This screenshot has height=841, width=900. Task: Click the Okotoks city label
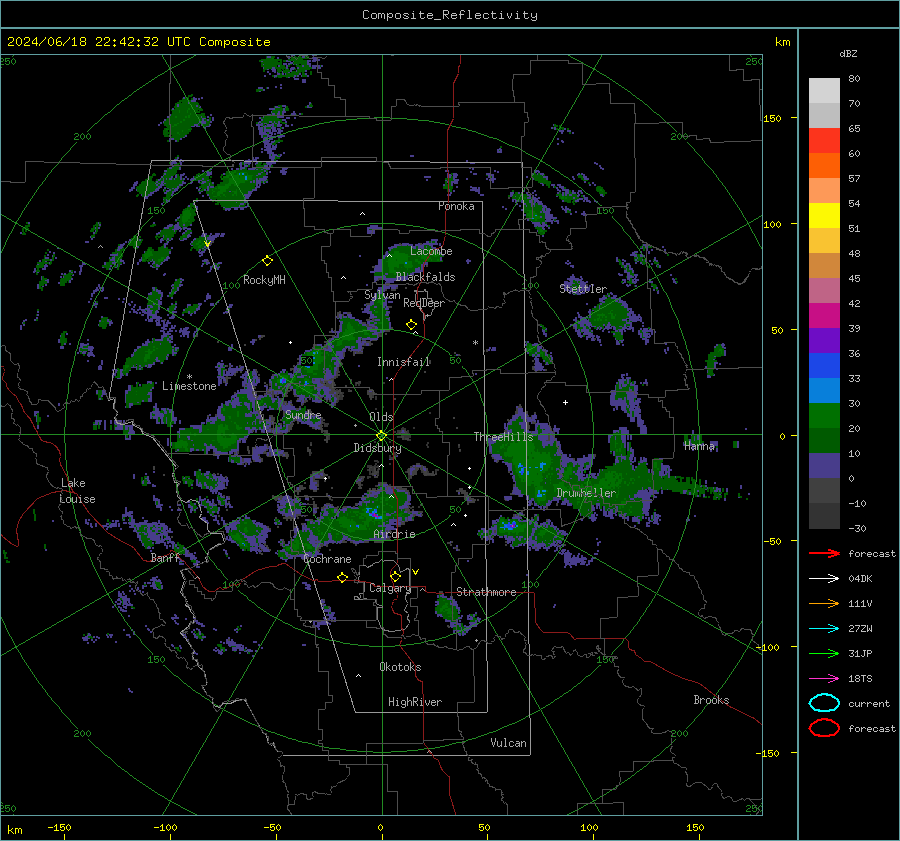point(400,667)
